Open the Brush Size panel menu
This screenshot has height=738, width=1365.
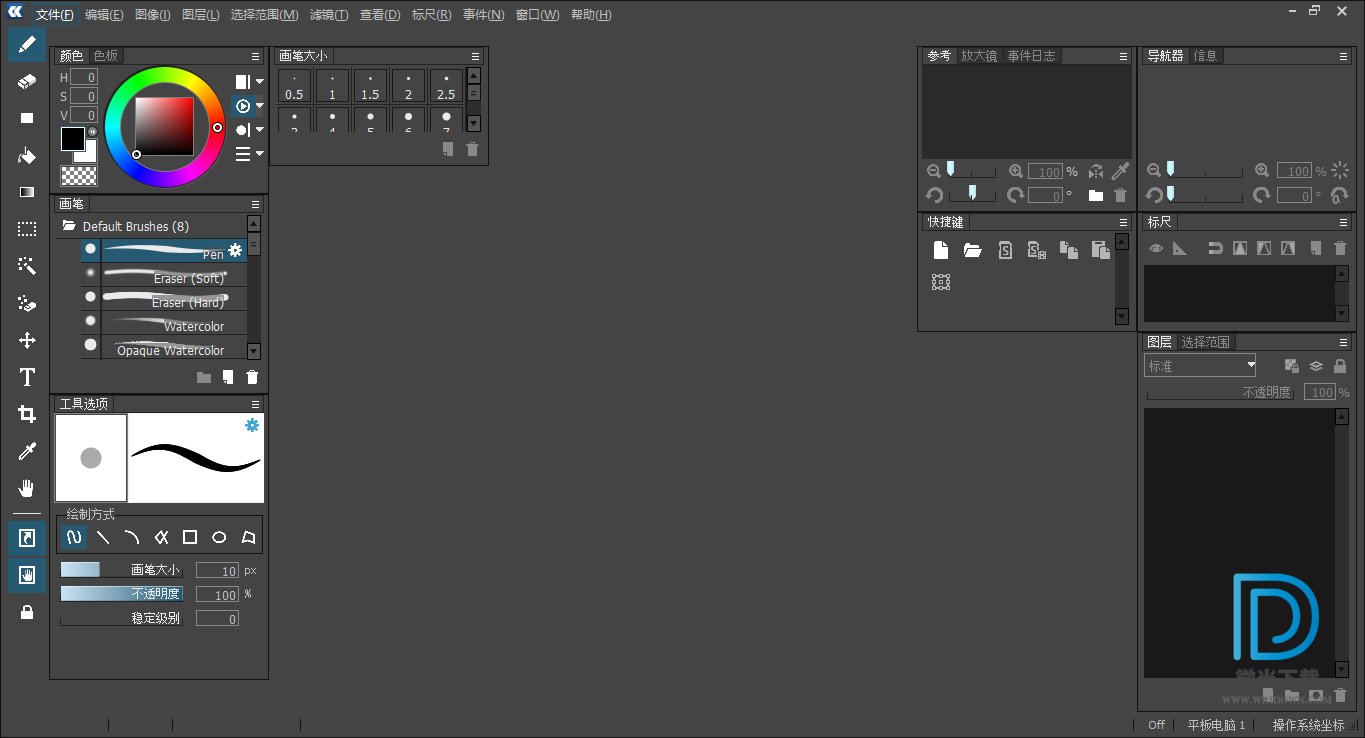(x=476, y=56)
